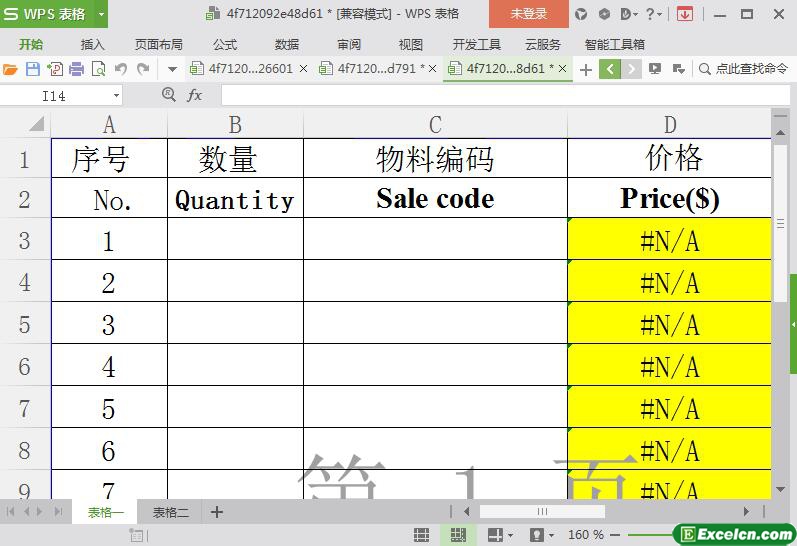Image resolution: width=797 pixels, height=546 pixels.
Task: Click the export to PDF icon
Action: tap(55, 69)
